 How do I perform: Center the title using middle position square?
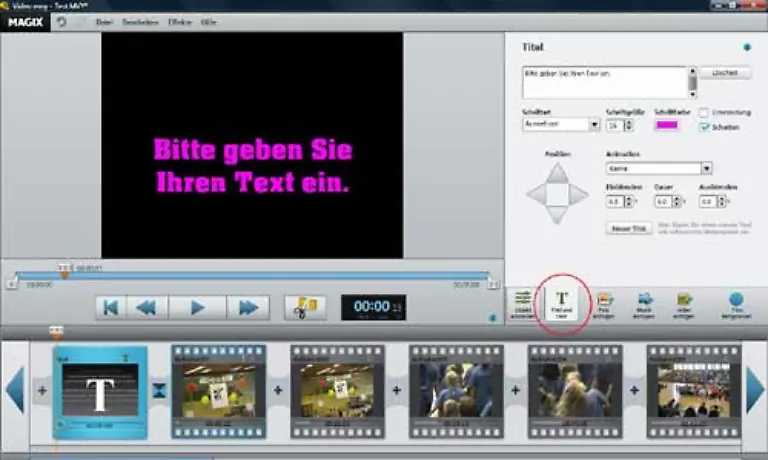[x=557, y=194]
